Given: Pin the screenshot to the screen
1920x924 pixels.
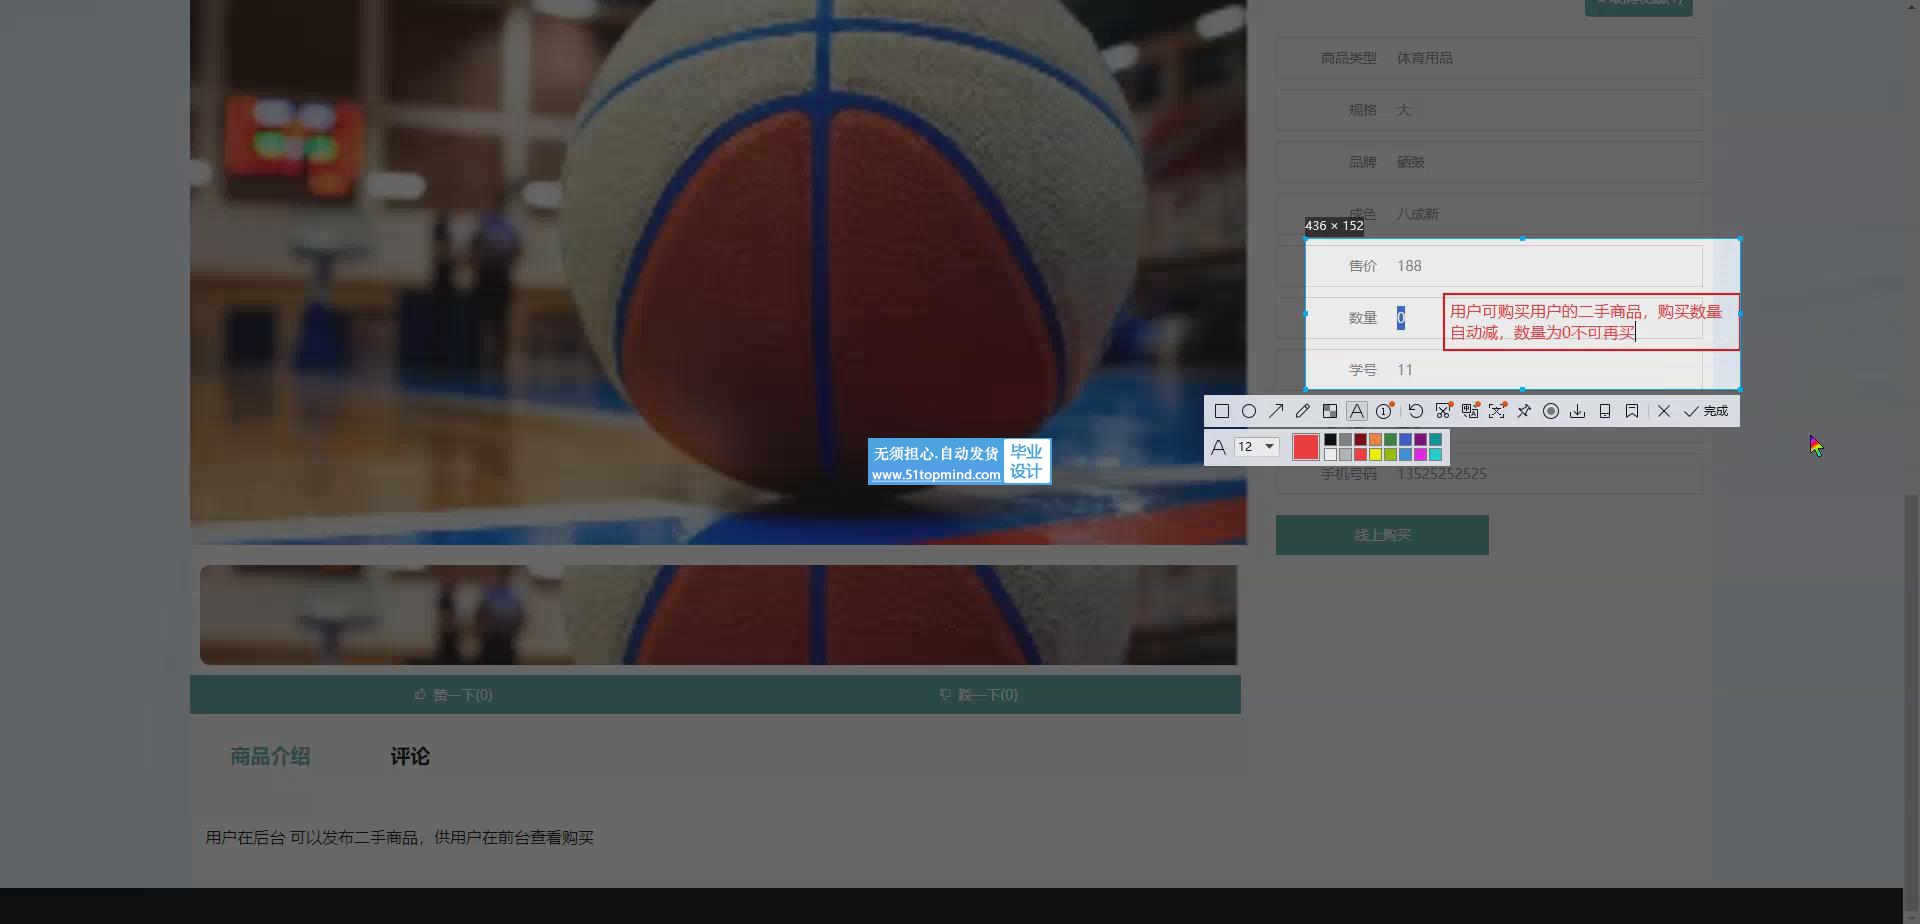Looking at the screenshot, I should click(x=1524, y=411).
